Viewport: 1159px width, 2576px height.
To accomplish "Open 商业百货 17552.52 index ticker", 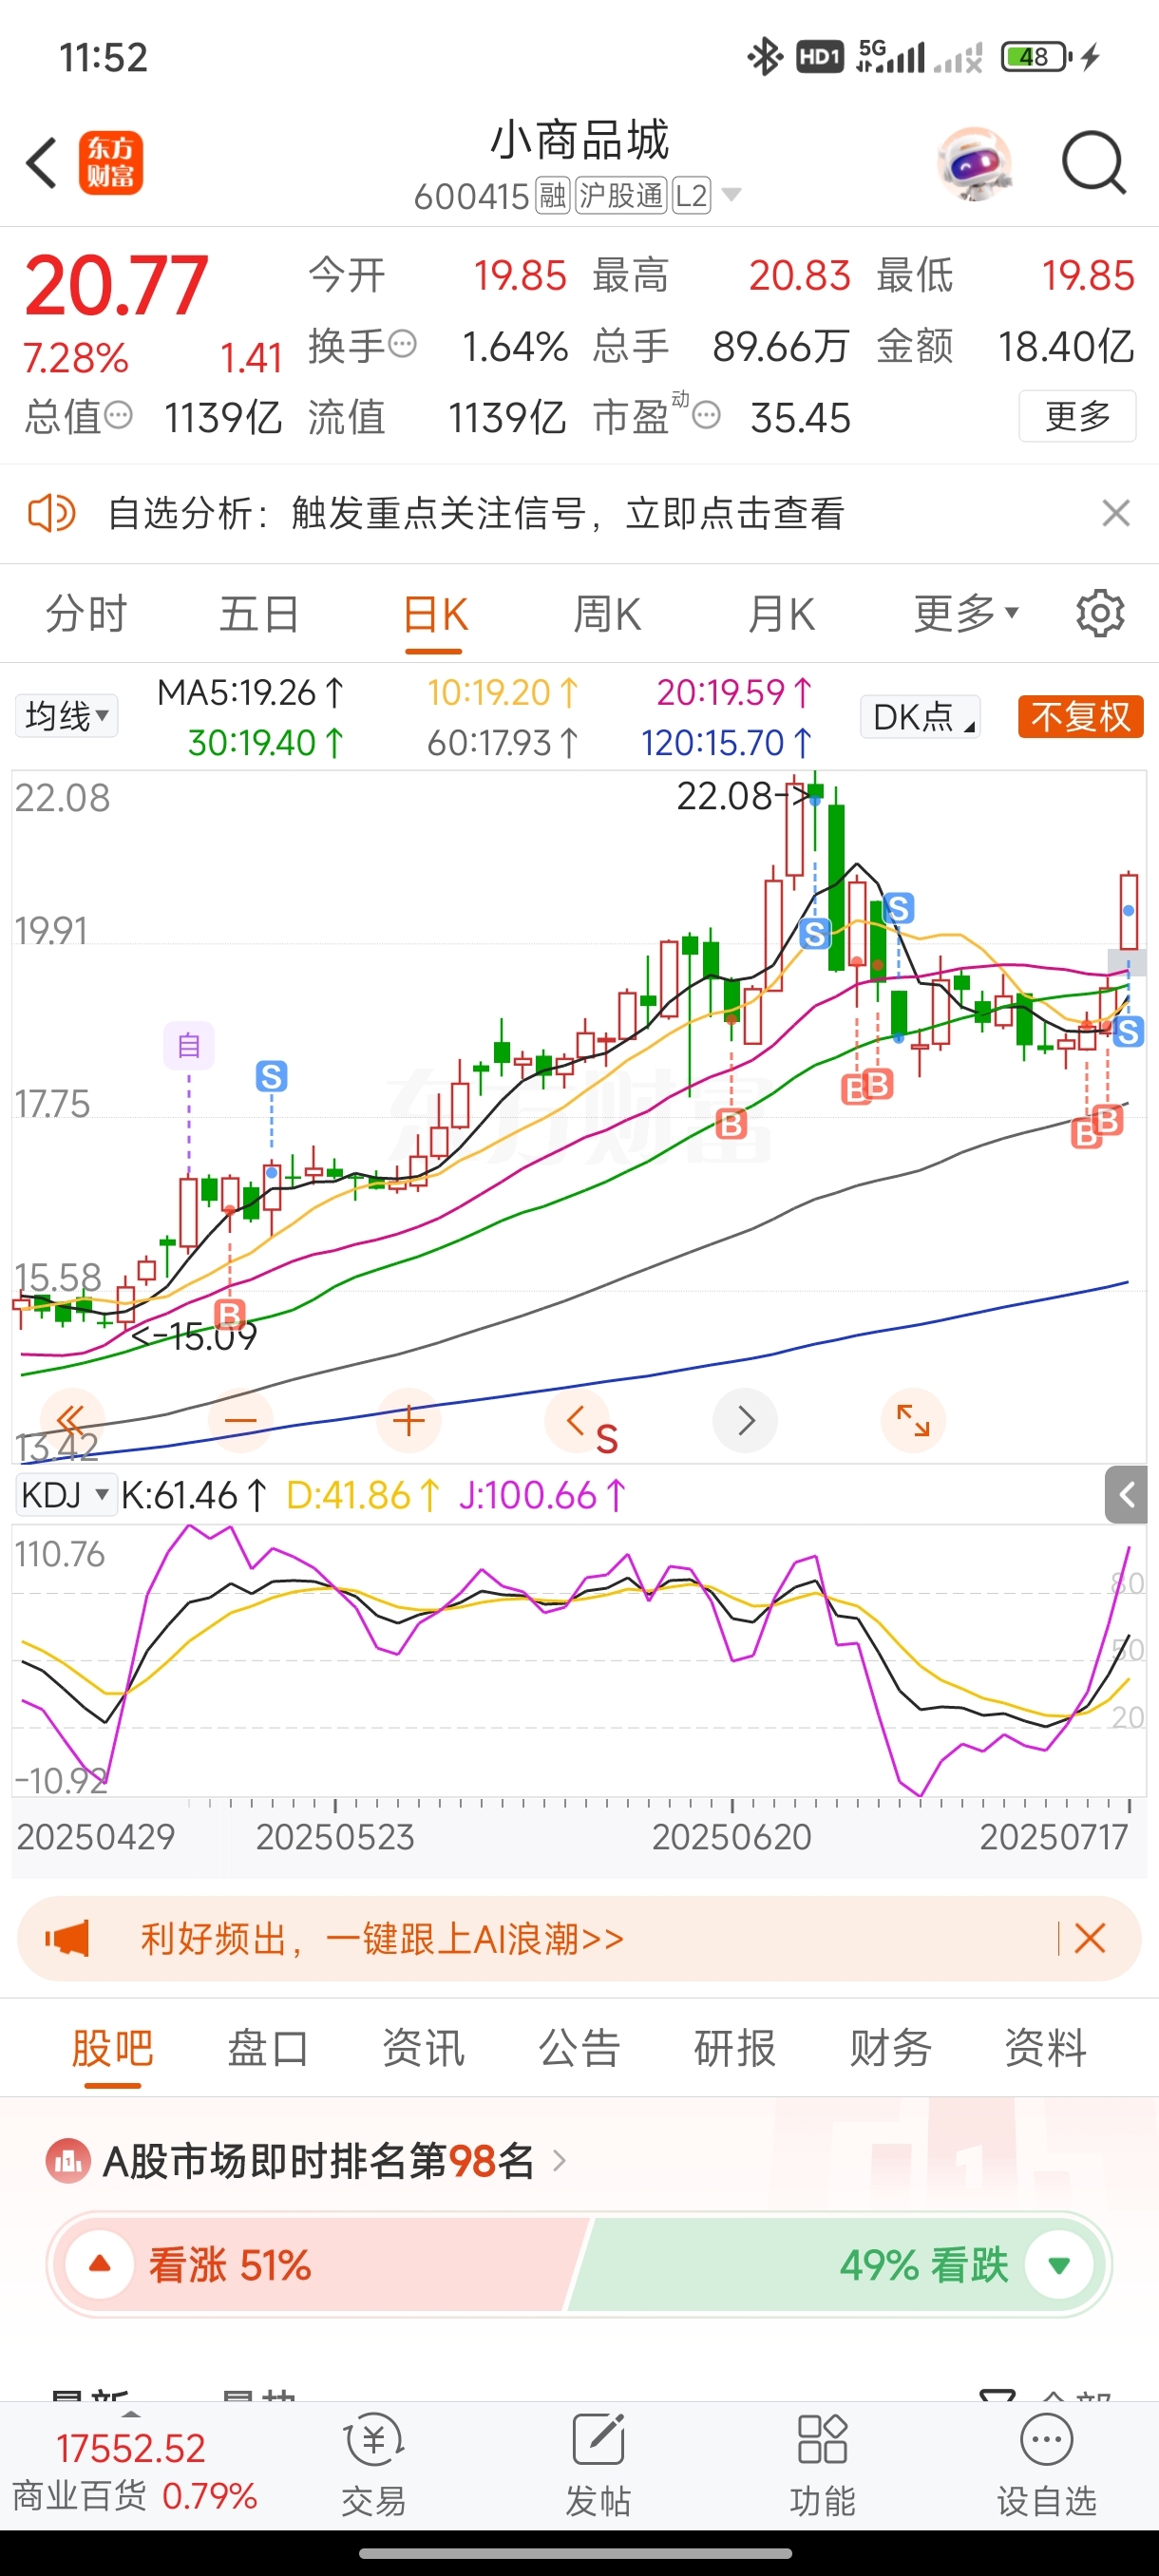I will pos(134,2470).
